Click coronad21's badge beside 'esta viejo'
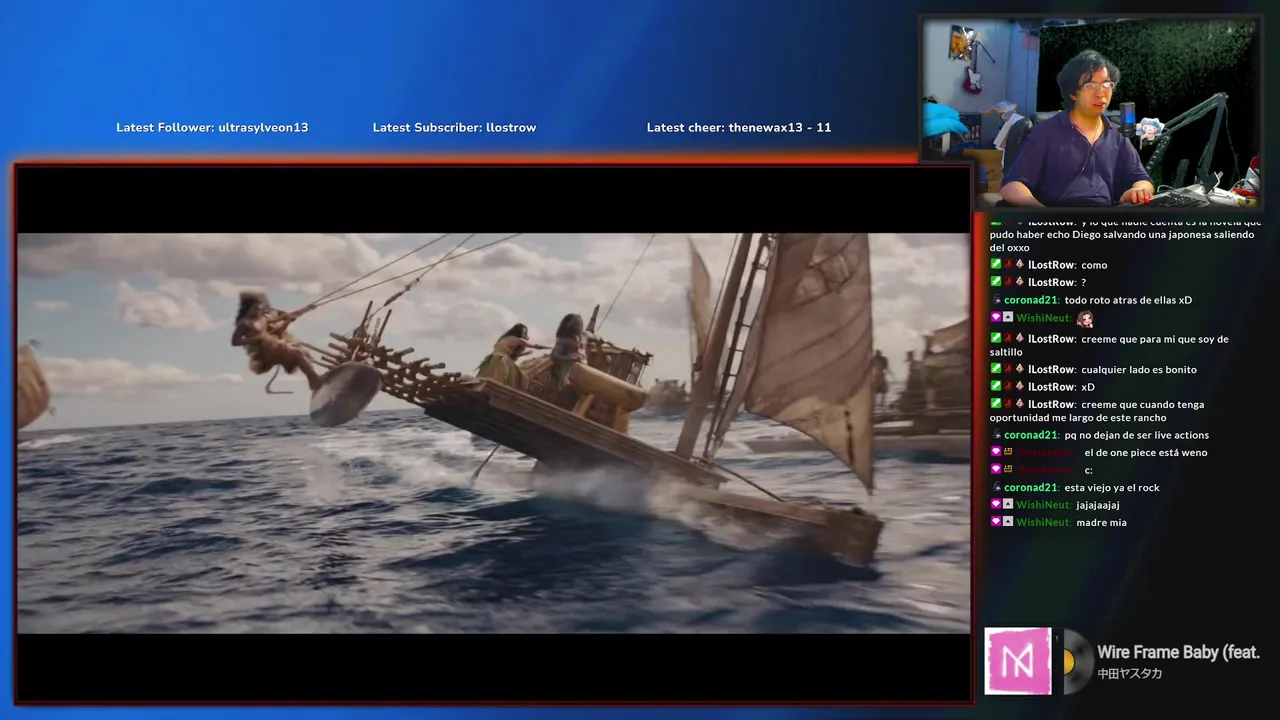This screenshot has height=720, width=1280. pyautogui.click(x=997, y=488)
